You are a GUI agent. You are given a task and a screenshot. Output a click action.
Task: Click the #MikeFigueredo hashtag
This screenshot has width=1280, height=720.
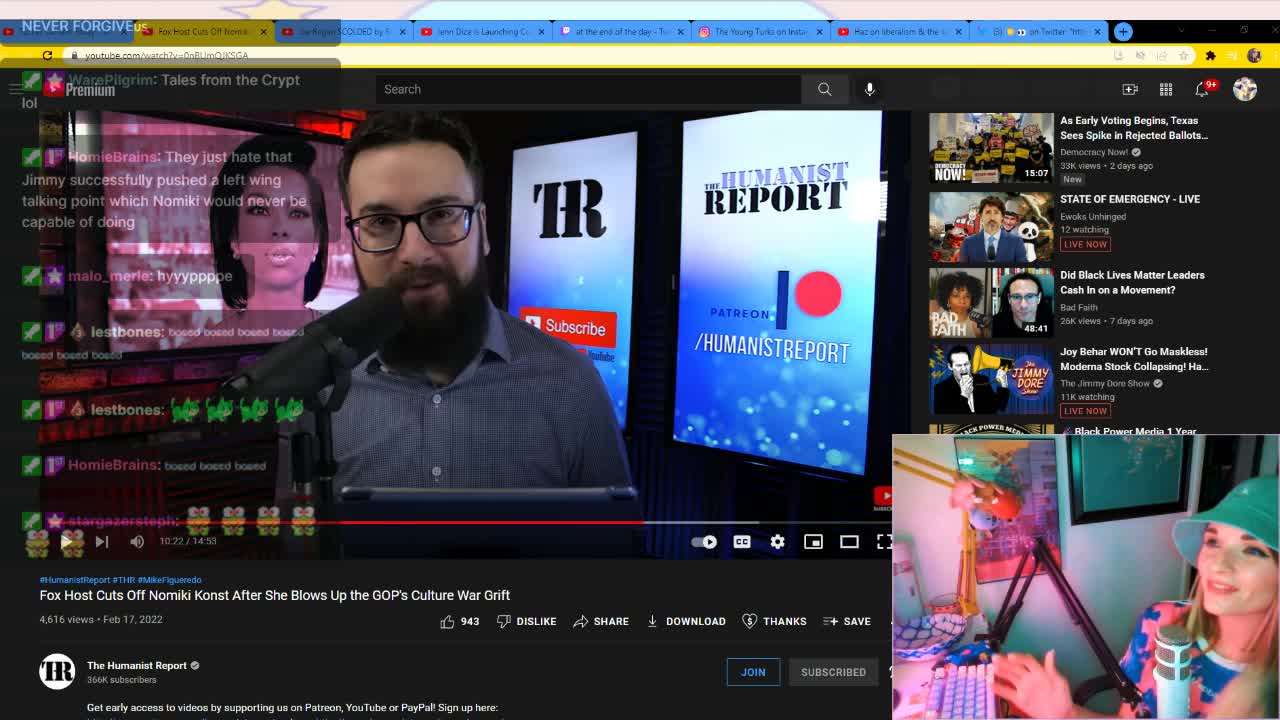tap(169, 580)
